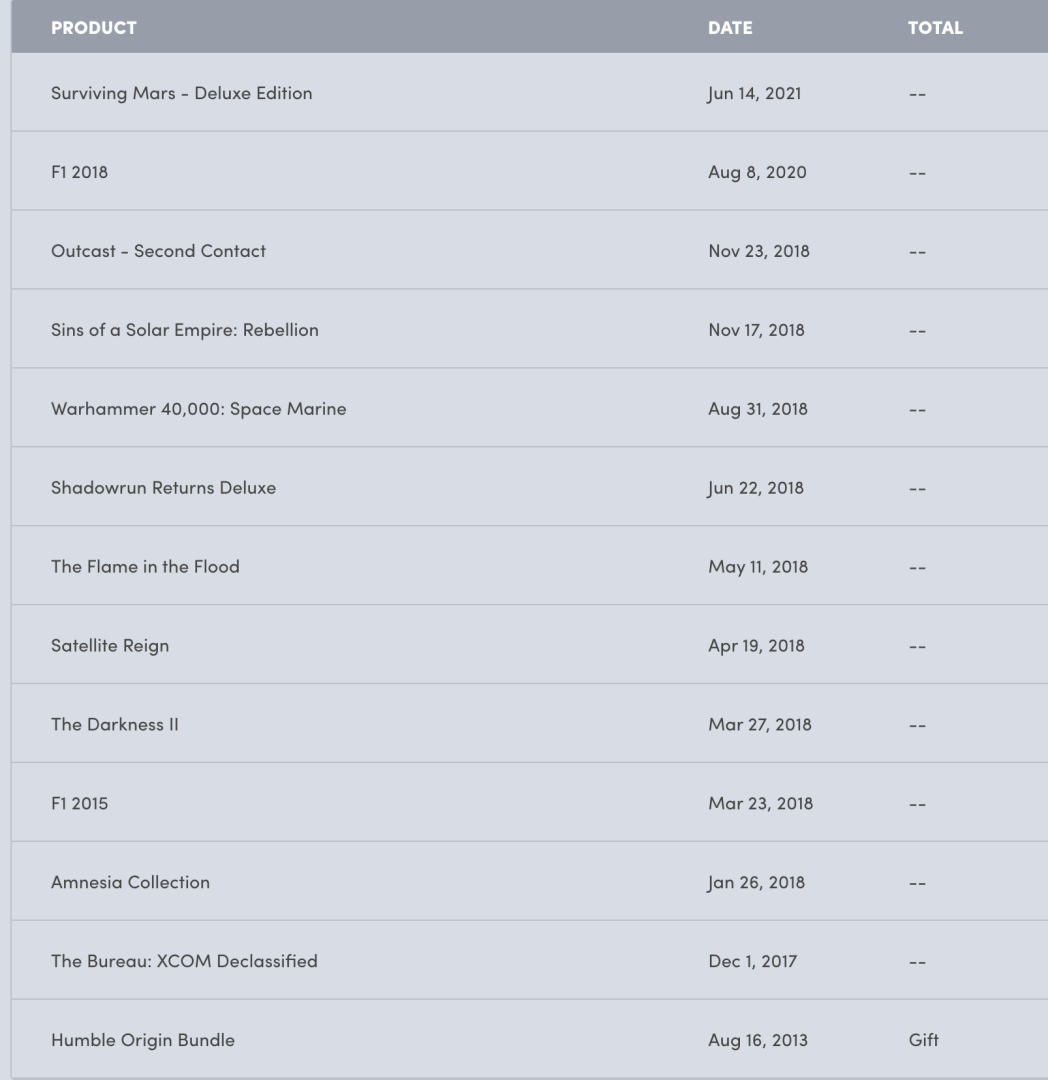The height and width of the screenshot is (1080, 1048).
Task: Open the Humble Origin Bundle purchase
Action: pyautogui.click(x=143, y=1041)
